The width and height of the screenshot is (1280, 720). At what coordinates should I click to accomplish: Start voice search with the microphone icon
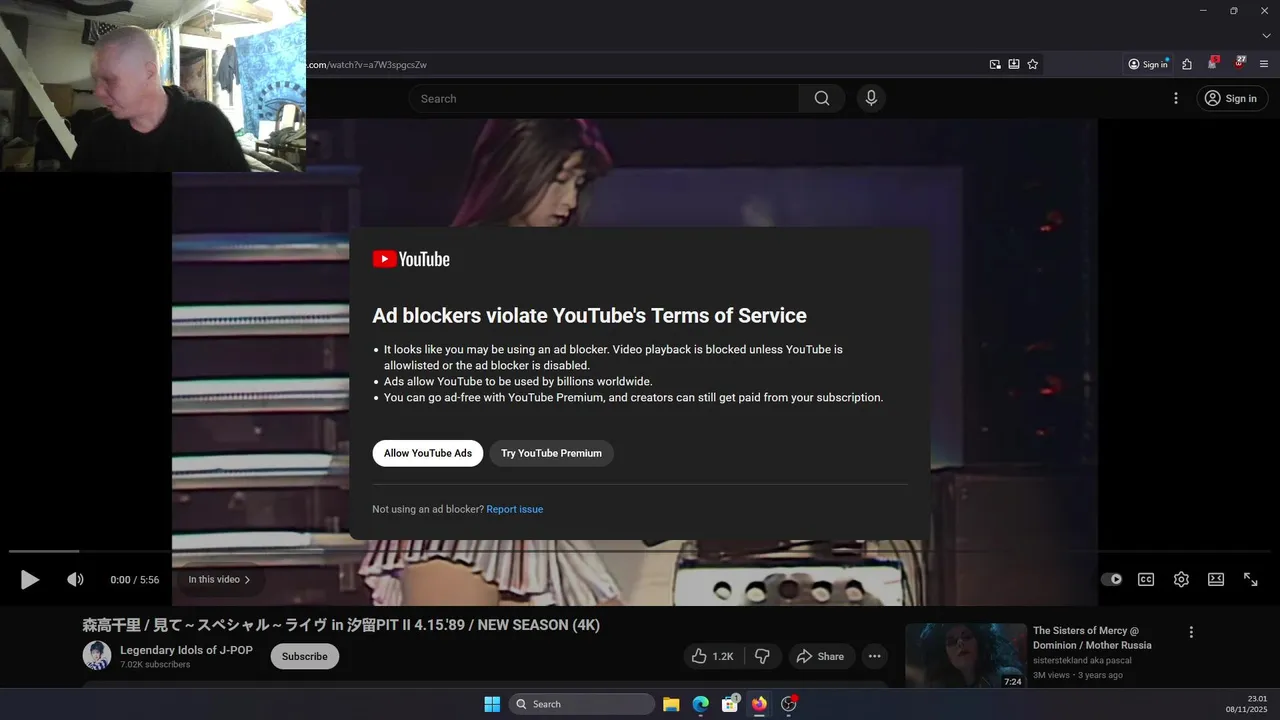pyautogui.click(x=871, y=98)
